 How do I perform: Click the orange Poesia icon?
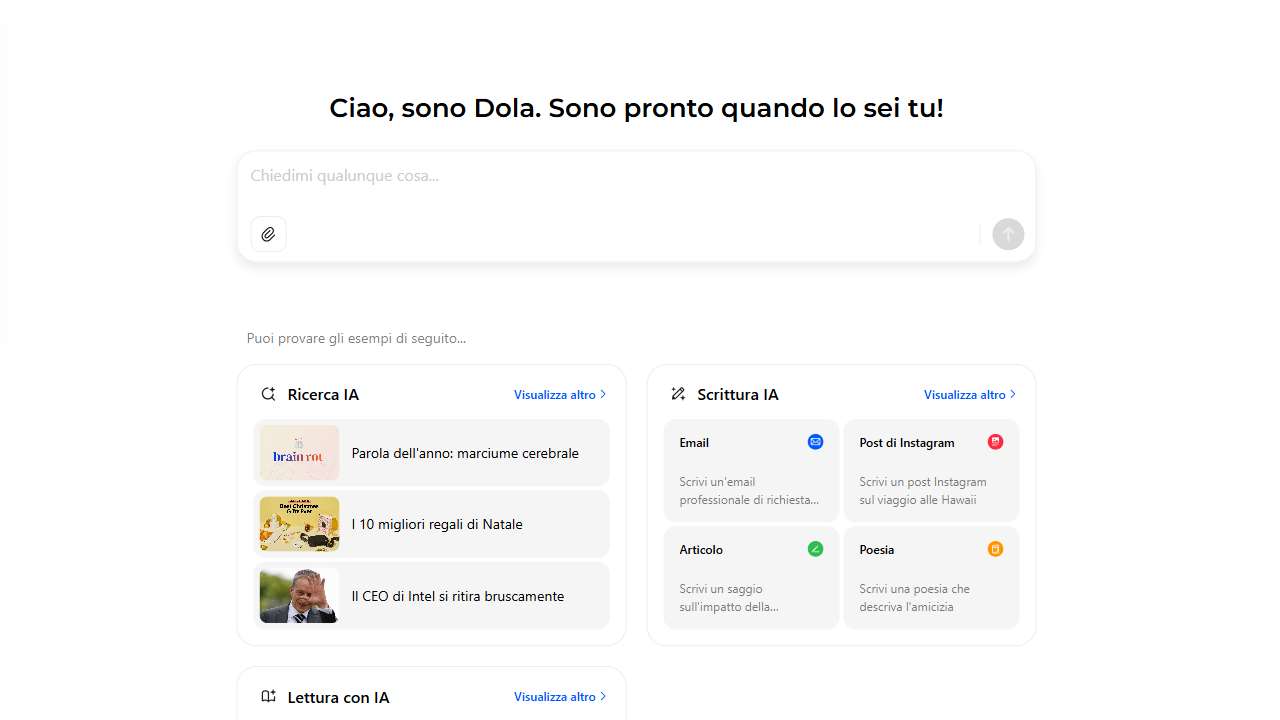tap(995, 549)
